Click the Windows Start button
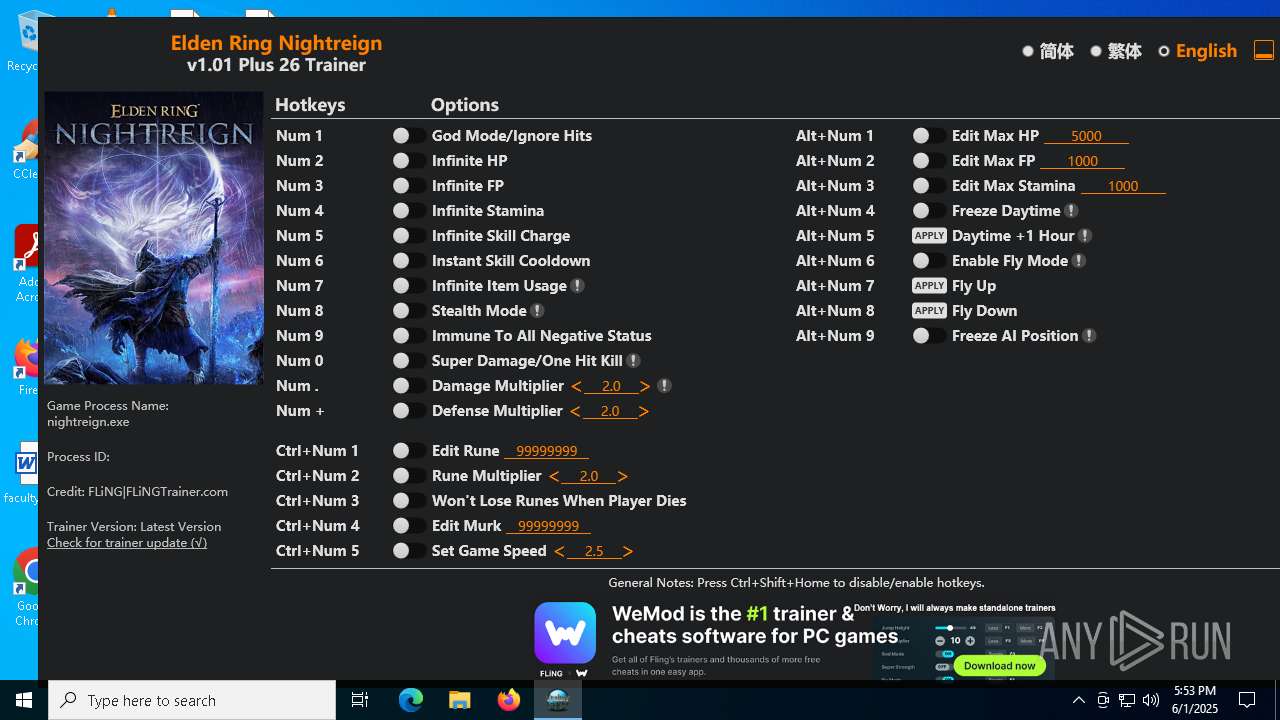The width and height of the screenshot is (1280, 720). point(24,700)
